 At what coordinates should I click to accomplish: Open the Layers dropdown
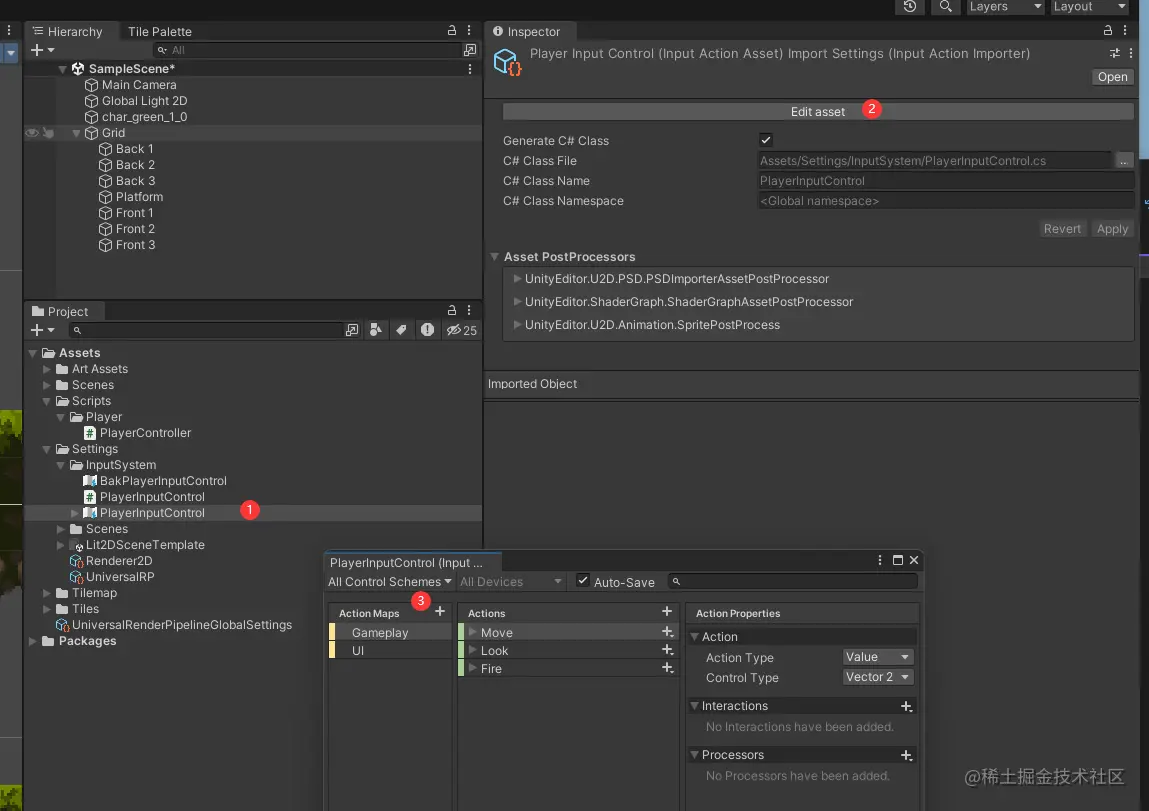pos(1005,7)
